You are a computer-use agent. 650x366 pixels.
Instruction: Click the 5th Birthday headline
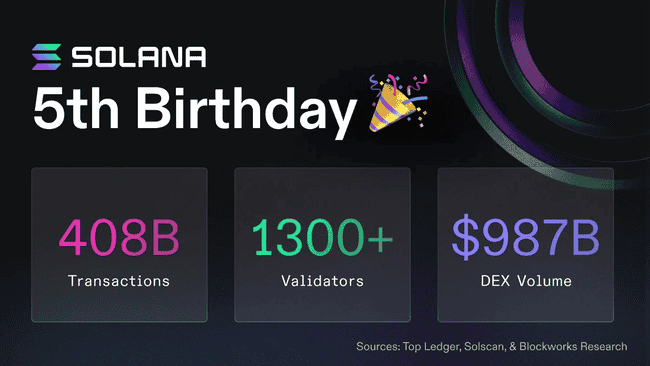pos(194,109)
